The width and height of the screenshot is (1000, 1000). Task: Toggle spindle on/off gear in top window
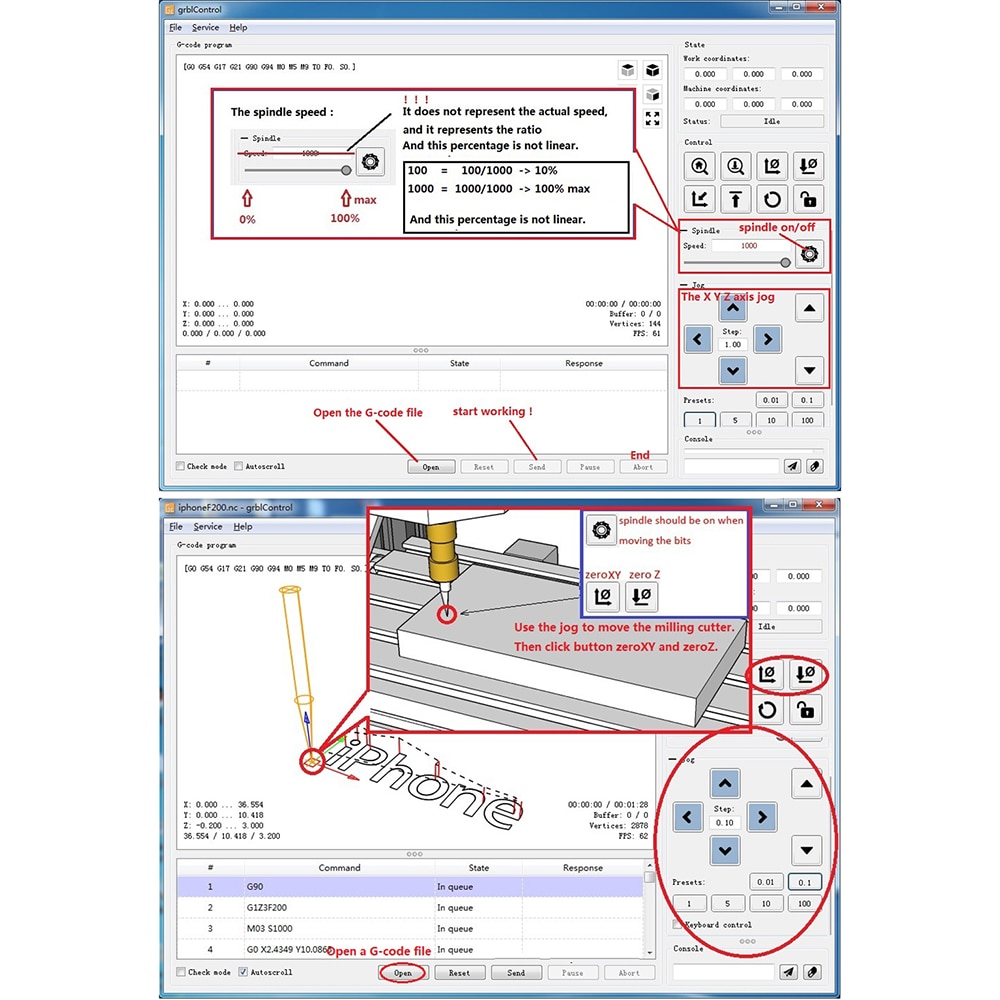tap(809, 254)
